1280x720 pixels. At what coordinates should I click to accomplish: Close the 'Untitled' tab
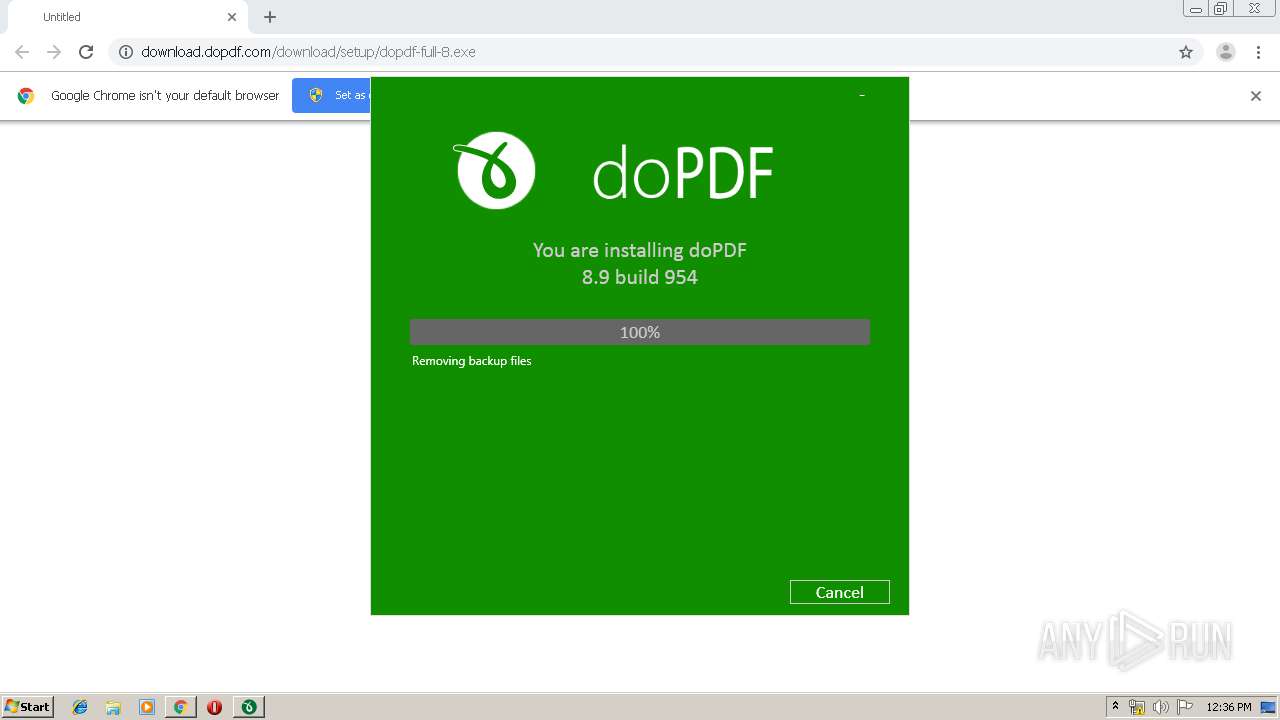coord(232,17)
